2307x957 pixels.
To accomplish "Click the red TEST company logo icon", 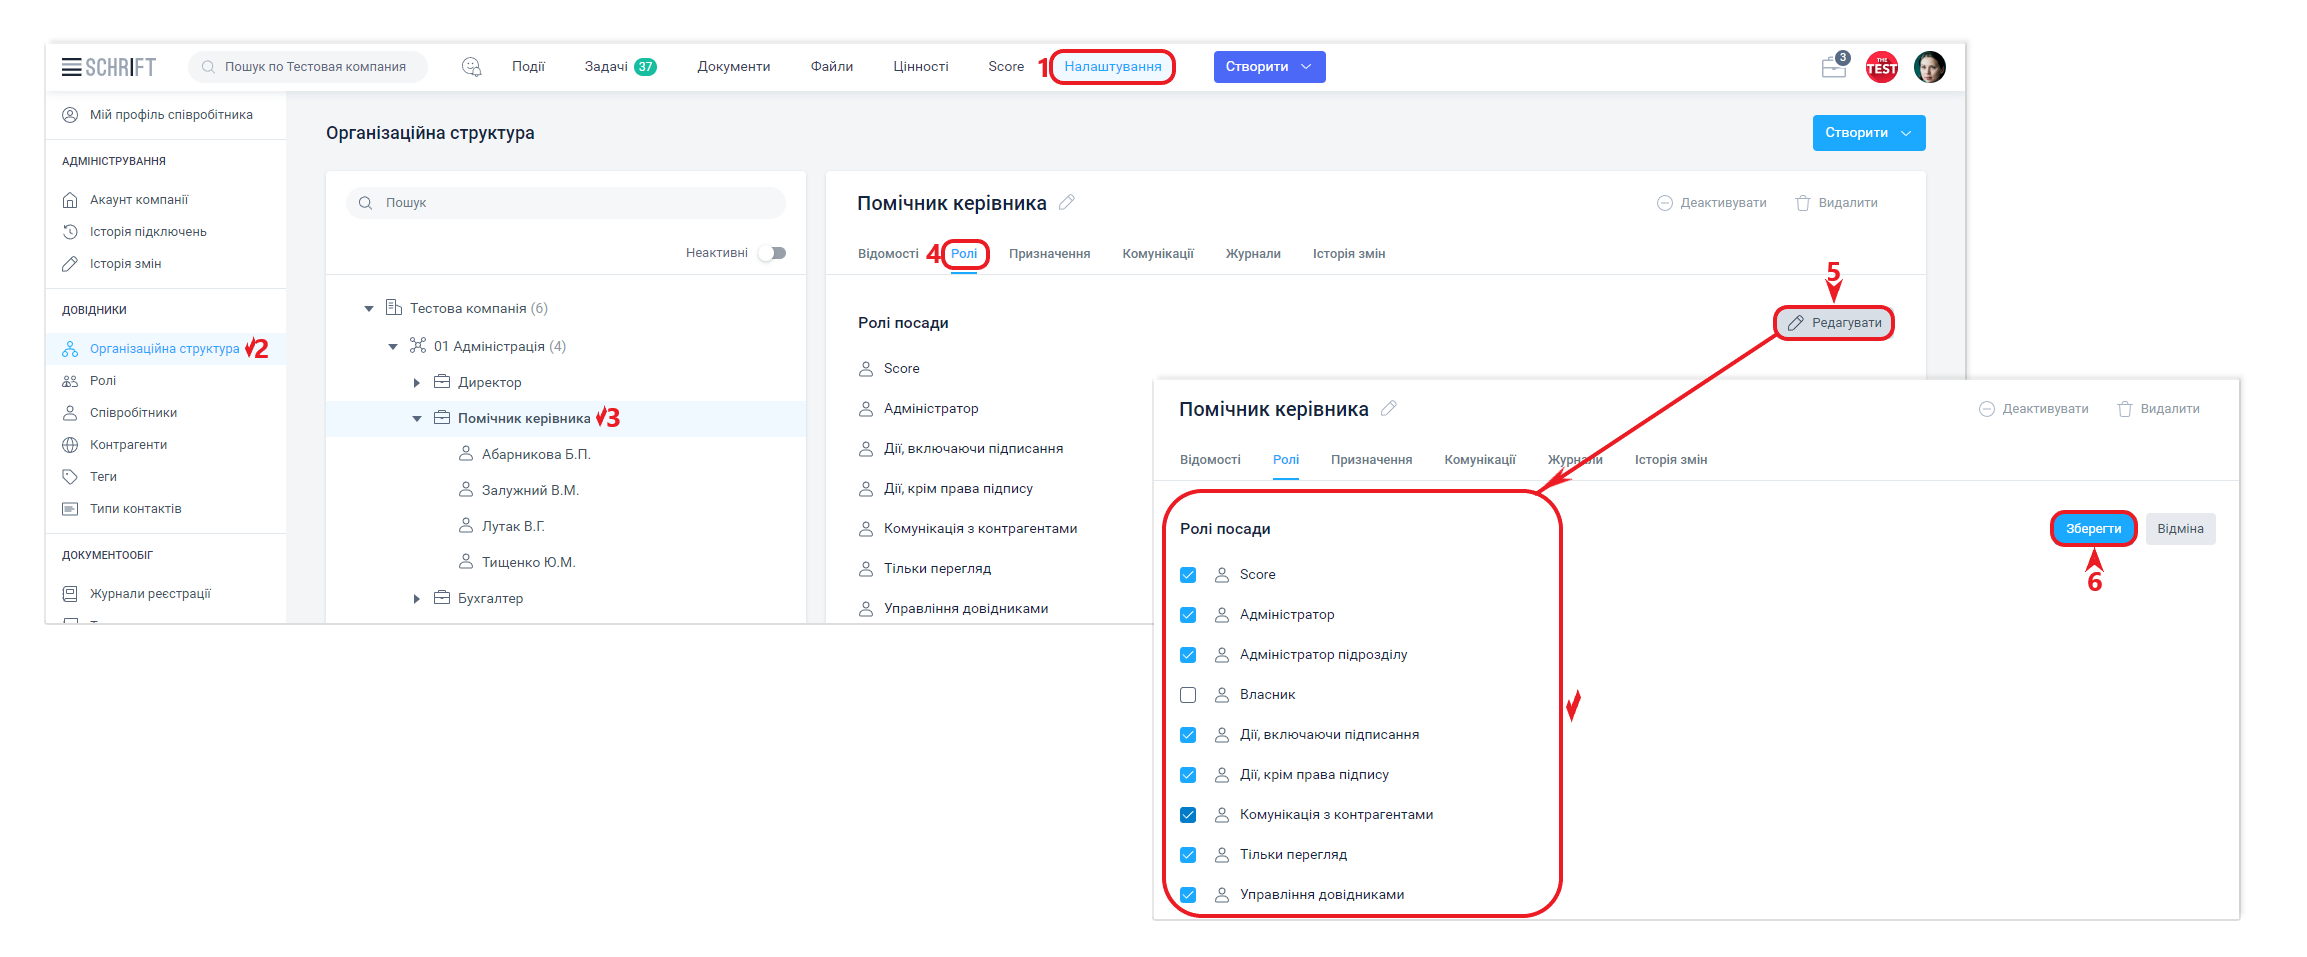I will click(1881, 67).
